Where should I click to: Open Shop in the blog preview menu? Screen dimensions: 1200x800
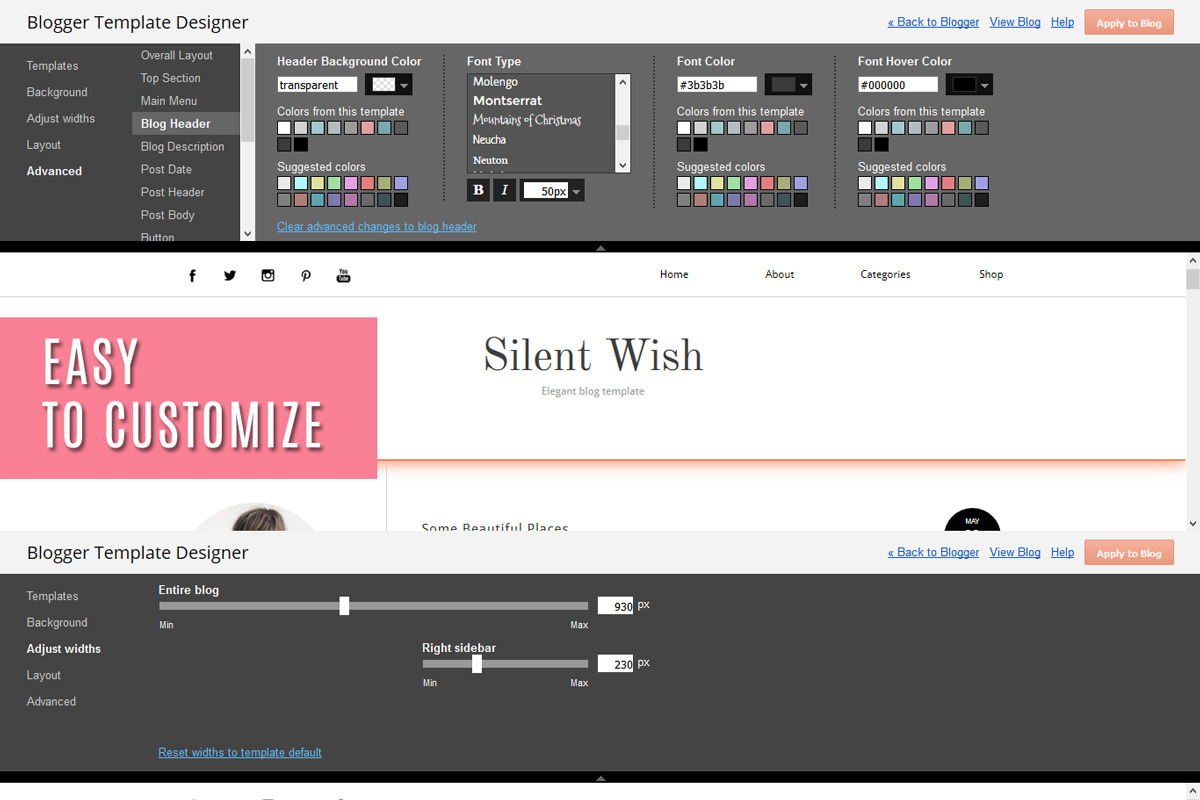(991, 274)
